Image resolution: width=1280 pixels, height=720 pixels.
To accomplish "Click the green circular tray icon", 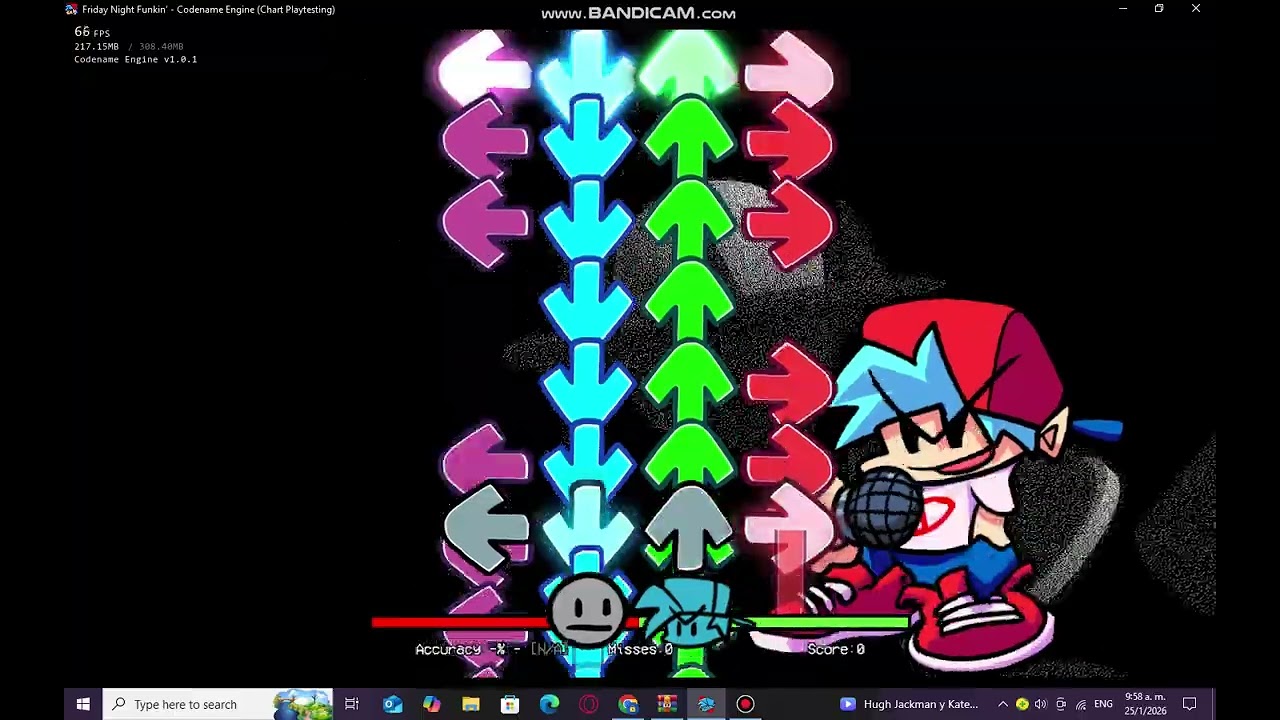I will (x=1022, y=704).
